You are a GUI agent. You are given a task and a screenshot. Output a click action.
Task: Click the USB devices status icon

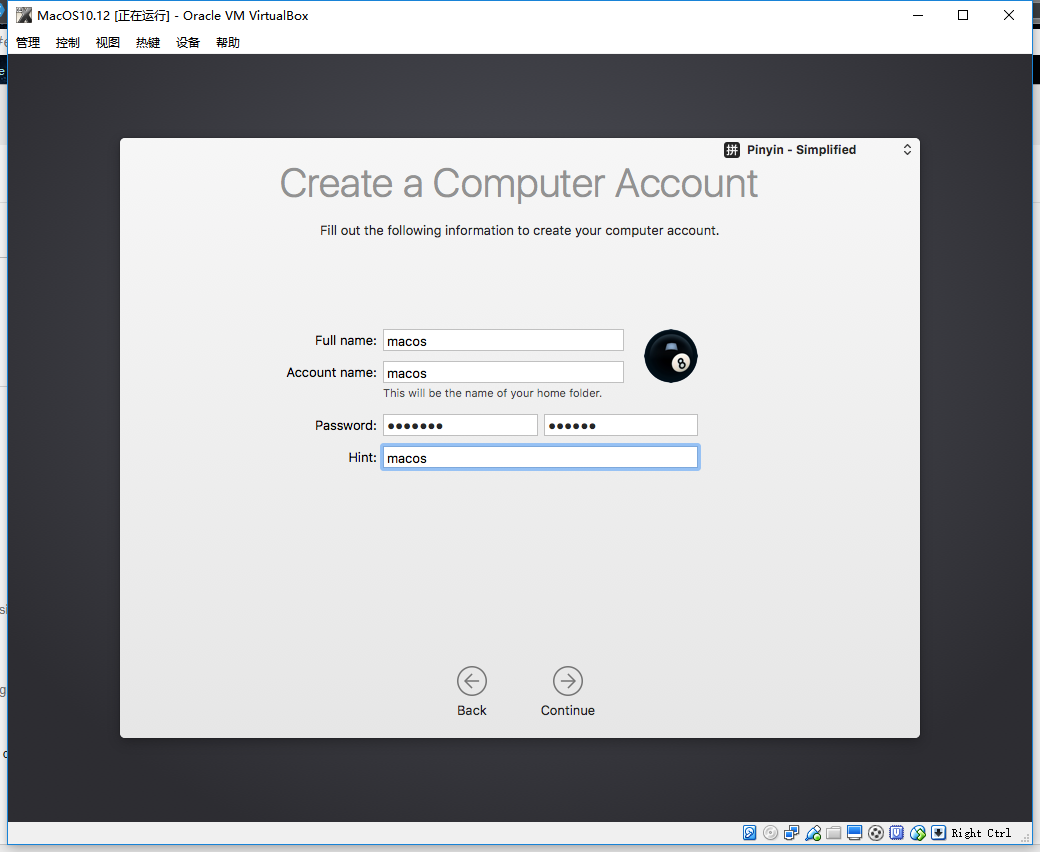[x=812, y=833]
